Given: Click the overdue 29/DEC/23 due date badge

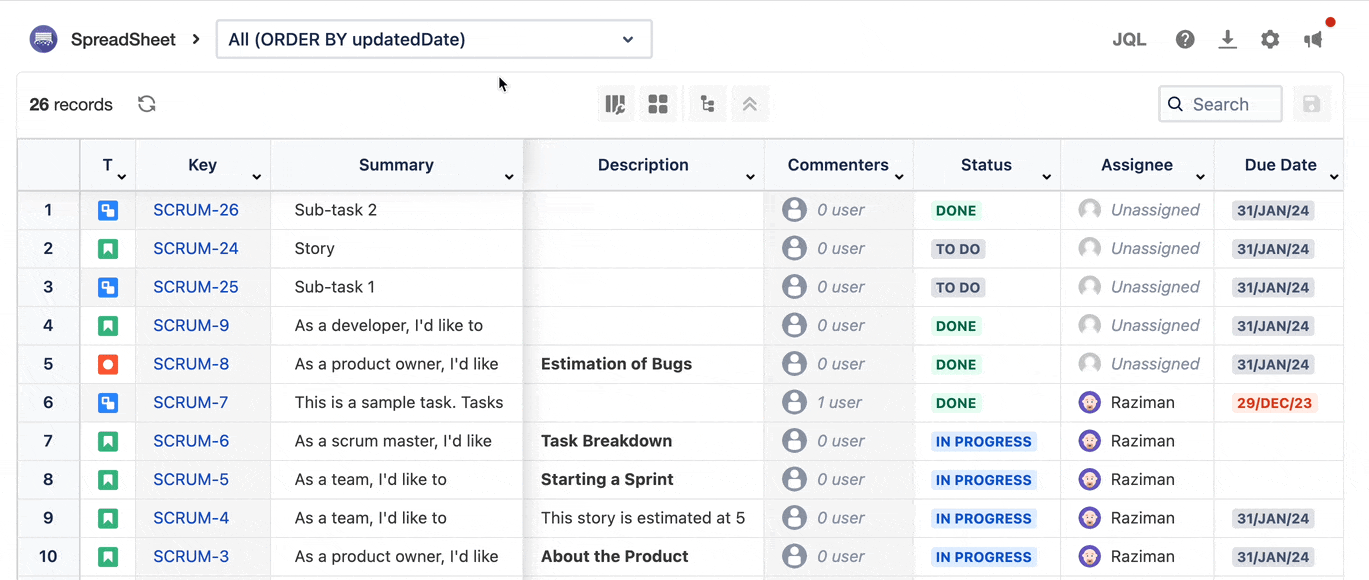Looking at the screenshot, I should point(1274,403).
